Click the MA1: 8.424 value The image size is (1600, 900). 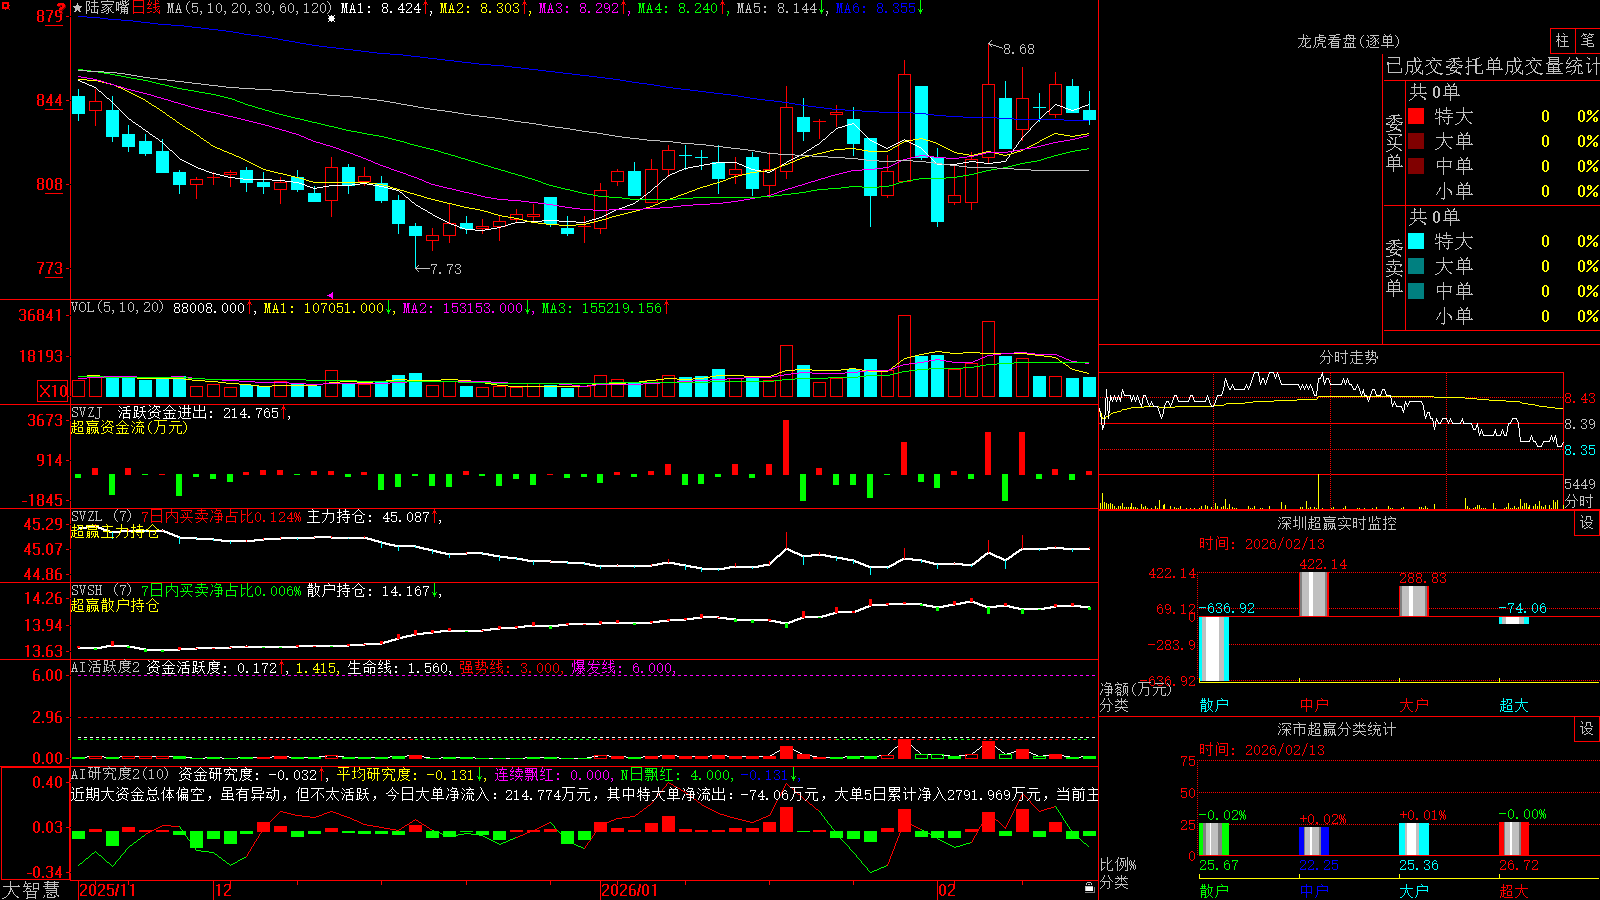381,8
